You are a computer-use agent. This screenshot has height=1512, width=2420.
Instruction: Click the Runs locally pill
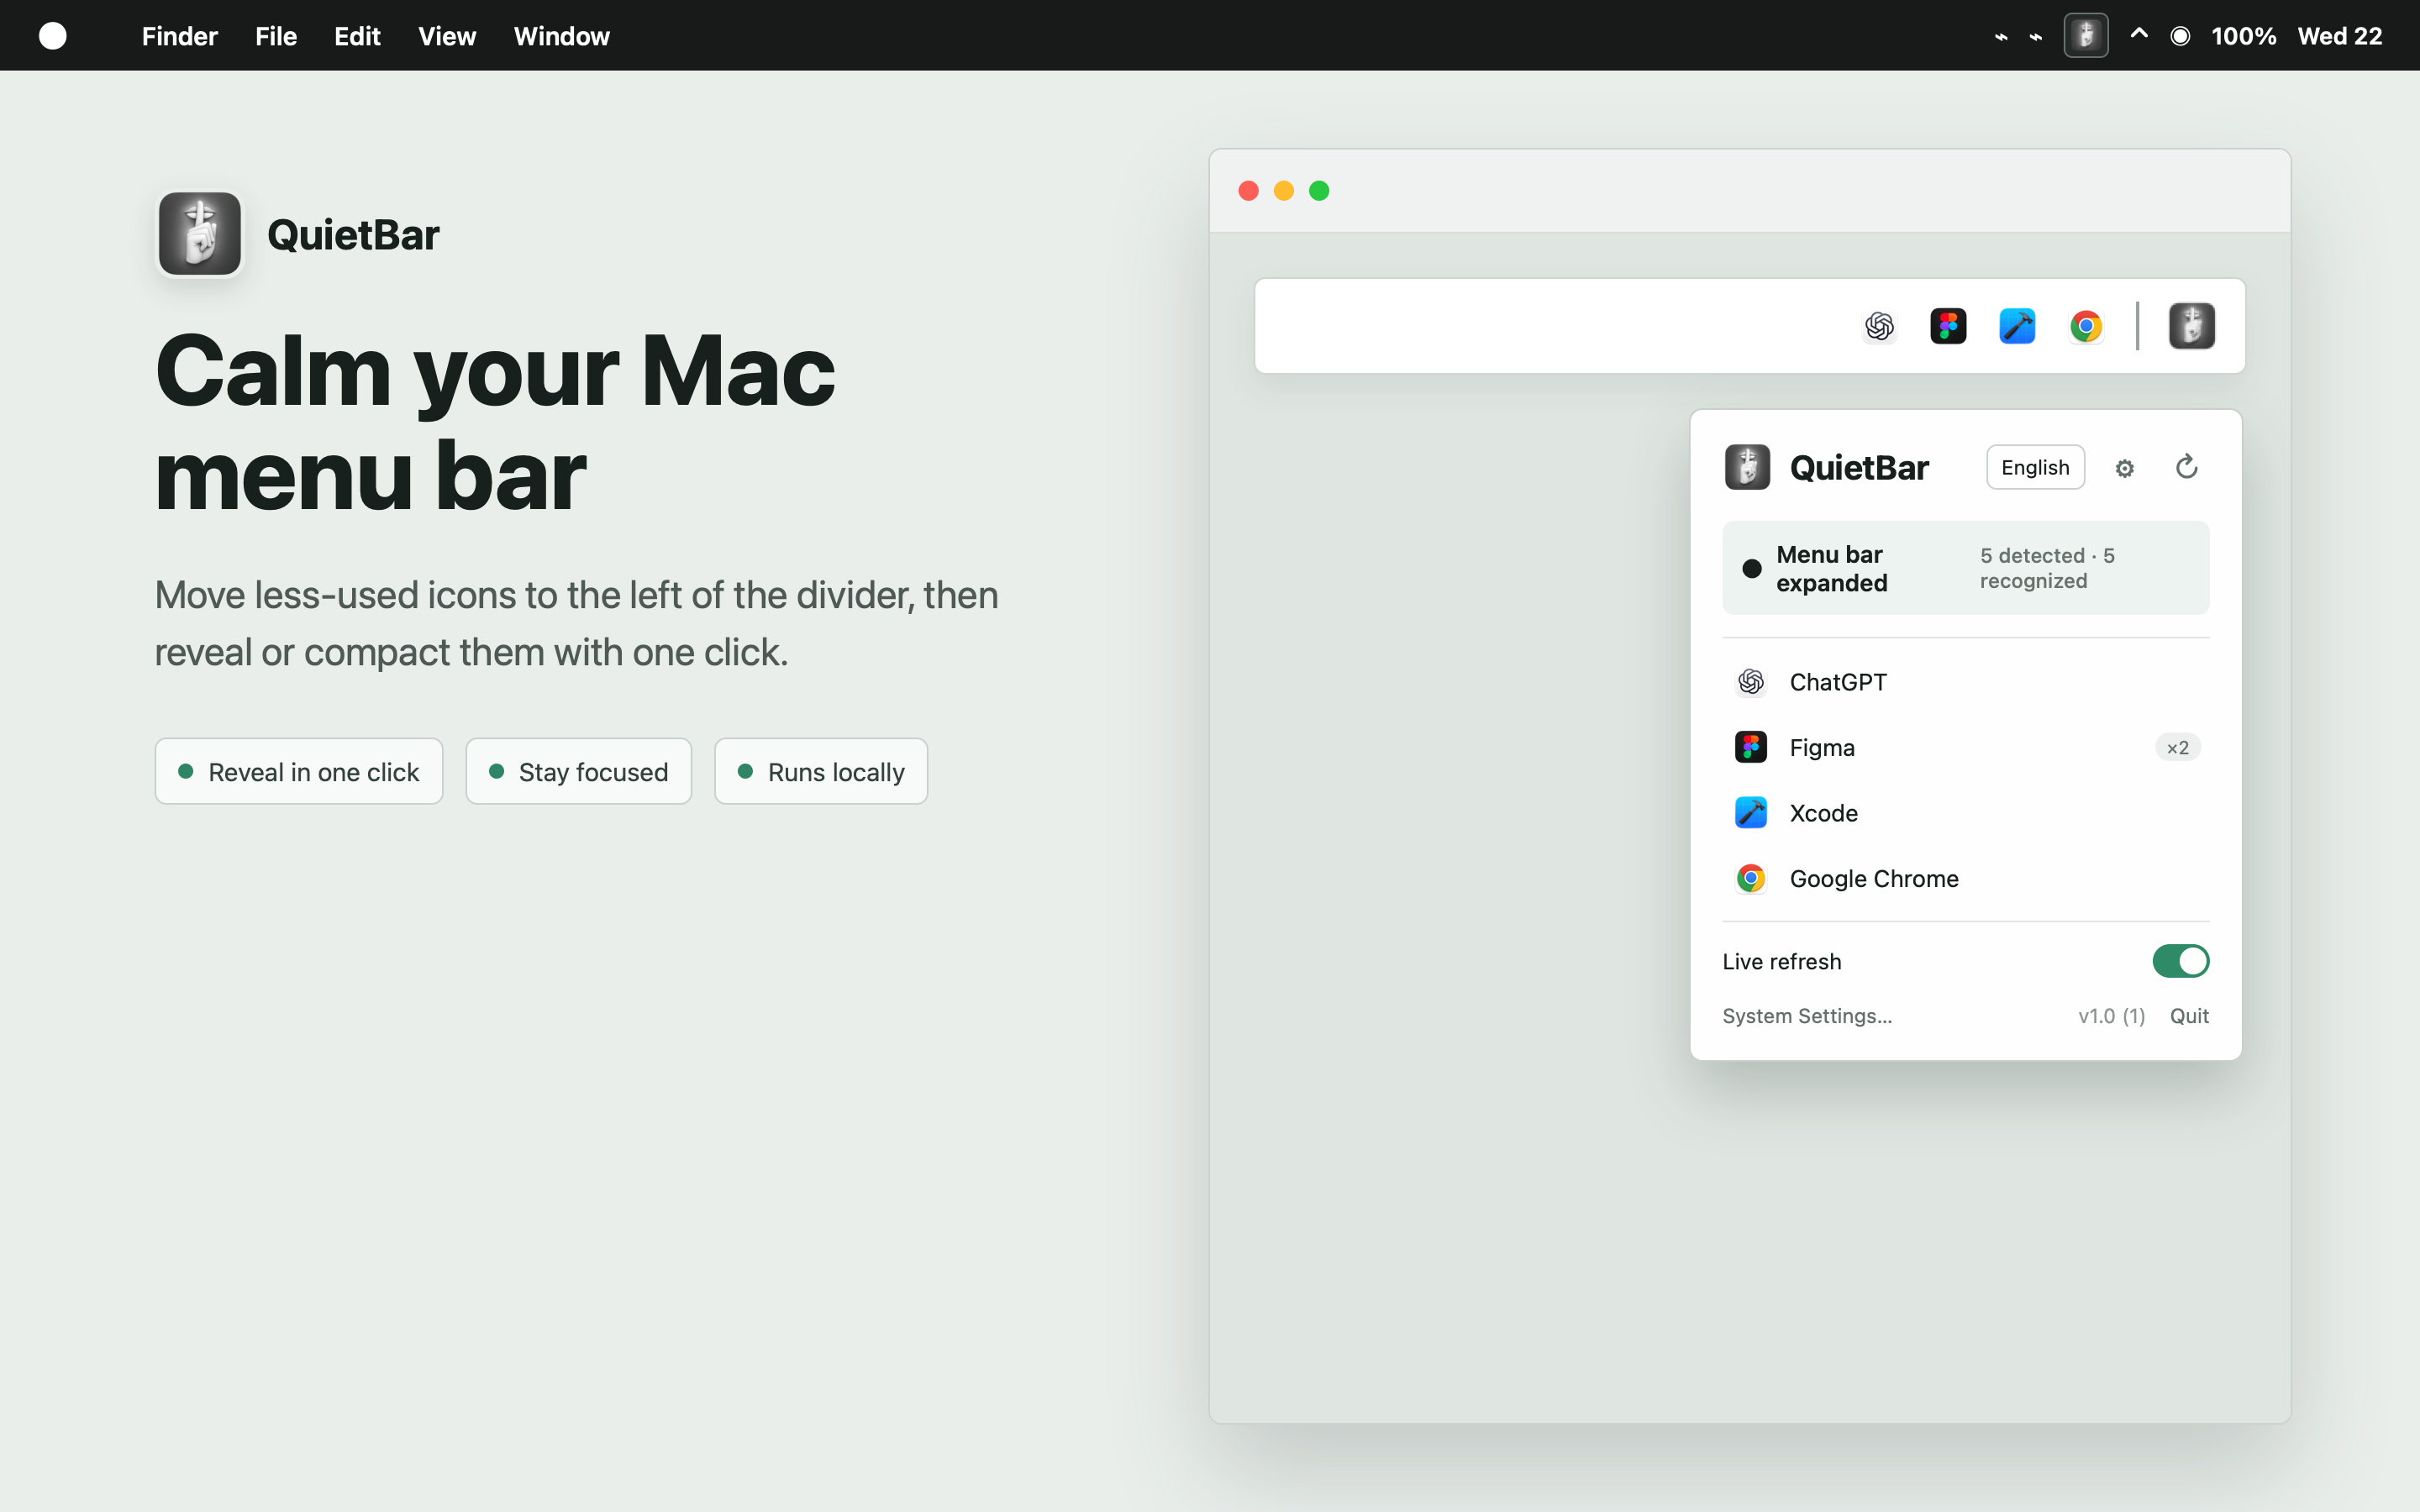tap(821, 771)
